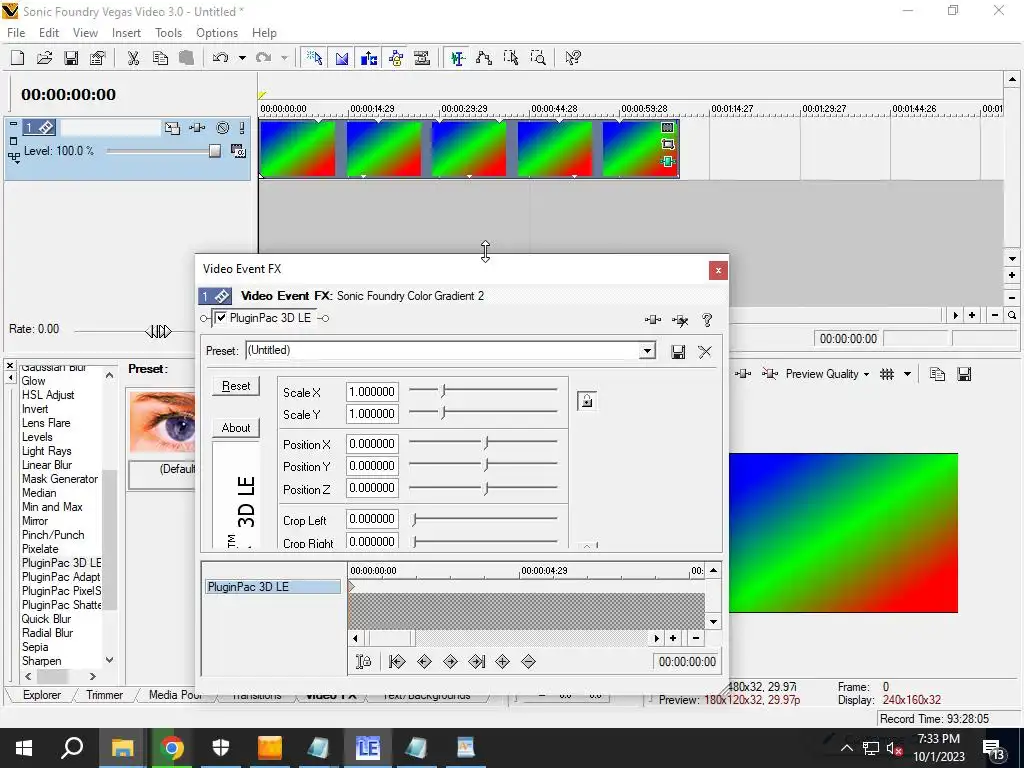
Task: Click track 1 Level slider
Action: 165,152
